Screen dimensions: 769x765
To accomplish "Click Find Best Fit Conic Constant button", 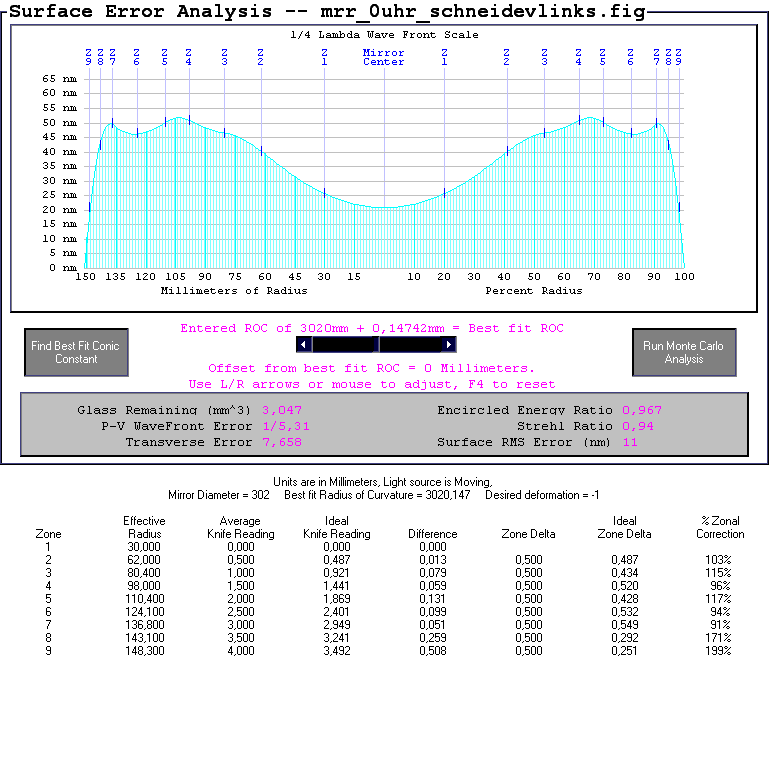I will [77, 352].
